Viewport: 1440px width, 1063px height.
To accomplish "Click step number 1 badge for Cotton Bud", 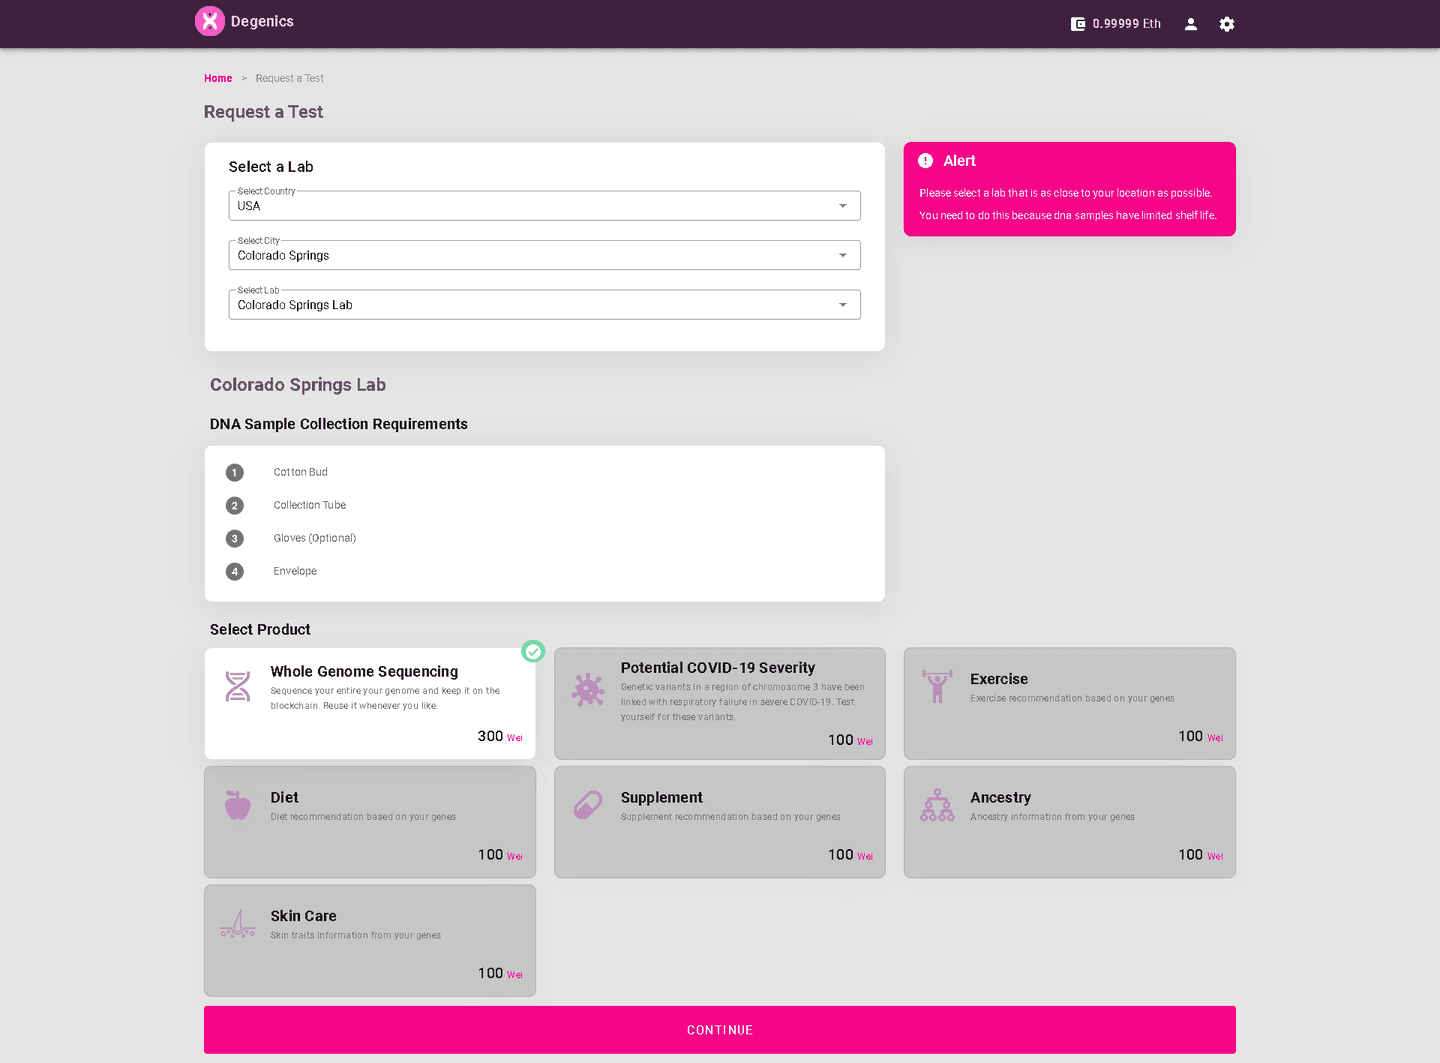I will pos(235,473).
